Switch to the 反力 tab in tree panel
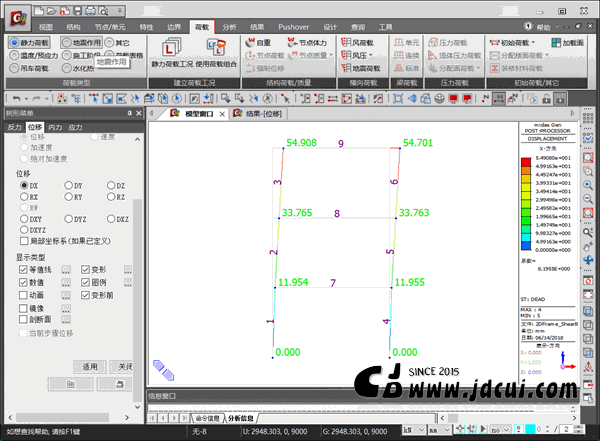 coord(14,127)
